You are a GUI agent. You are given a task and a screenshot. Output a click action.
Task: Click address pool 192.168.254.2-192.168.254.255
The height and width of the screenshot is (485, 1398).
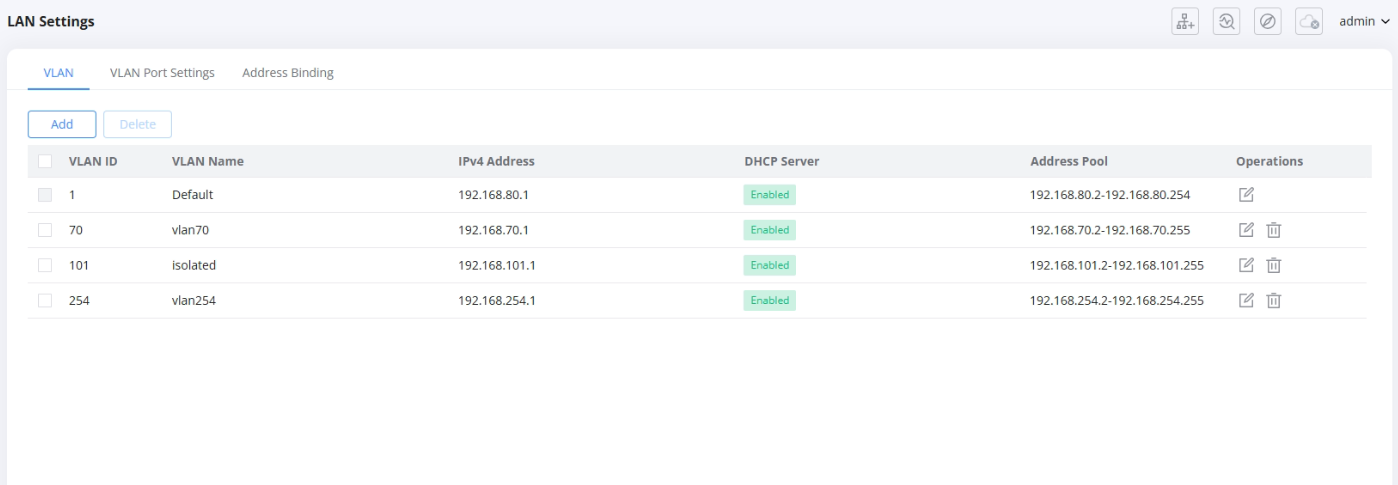point(1117,300)
